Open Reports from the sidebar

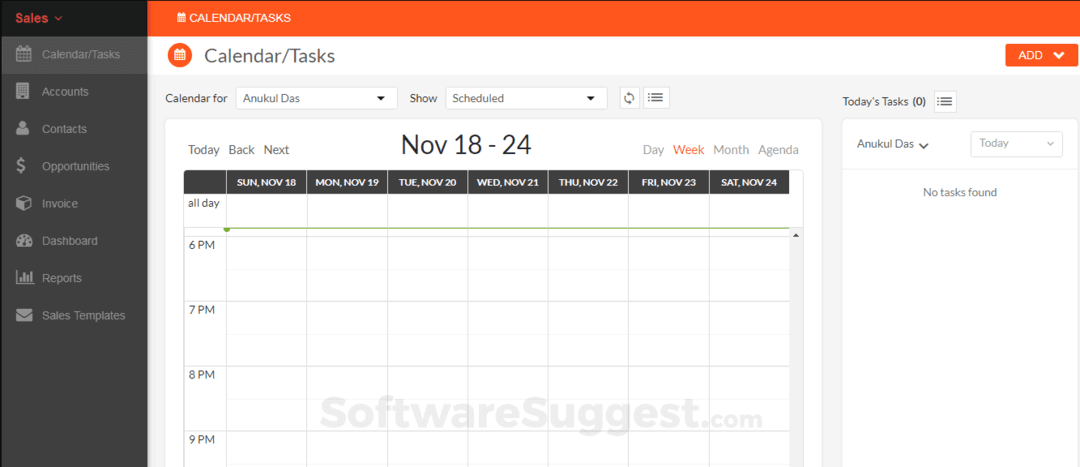[x=61, y=278]
